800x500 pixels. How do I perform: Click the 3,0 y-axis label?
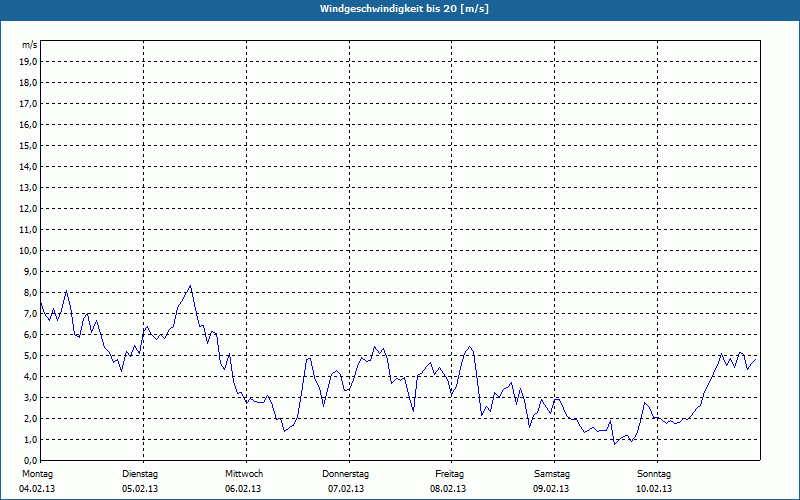click(30, 397)
